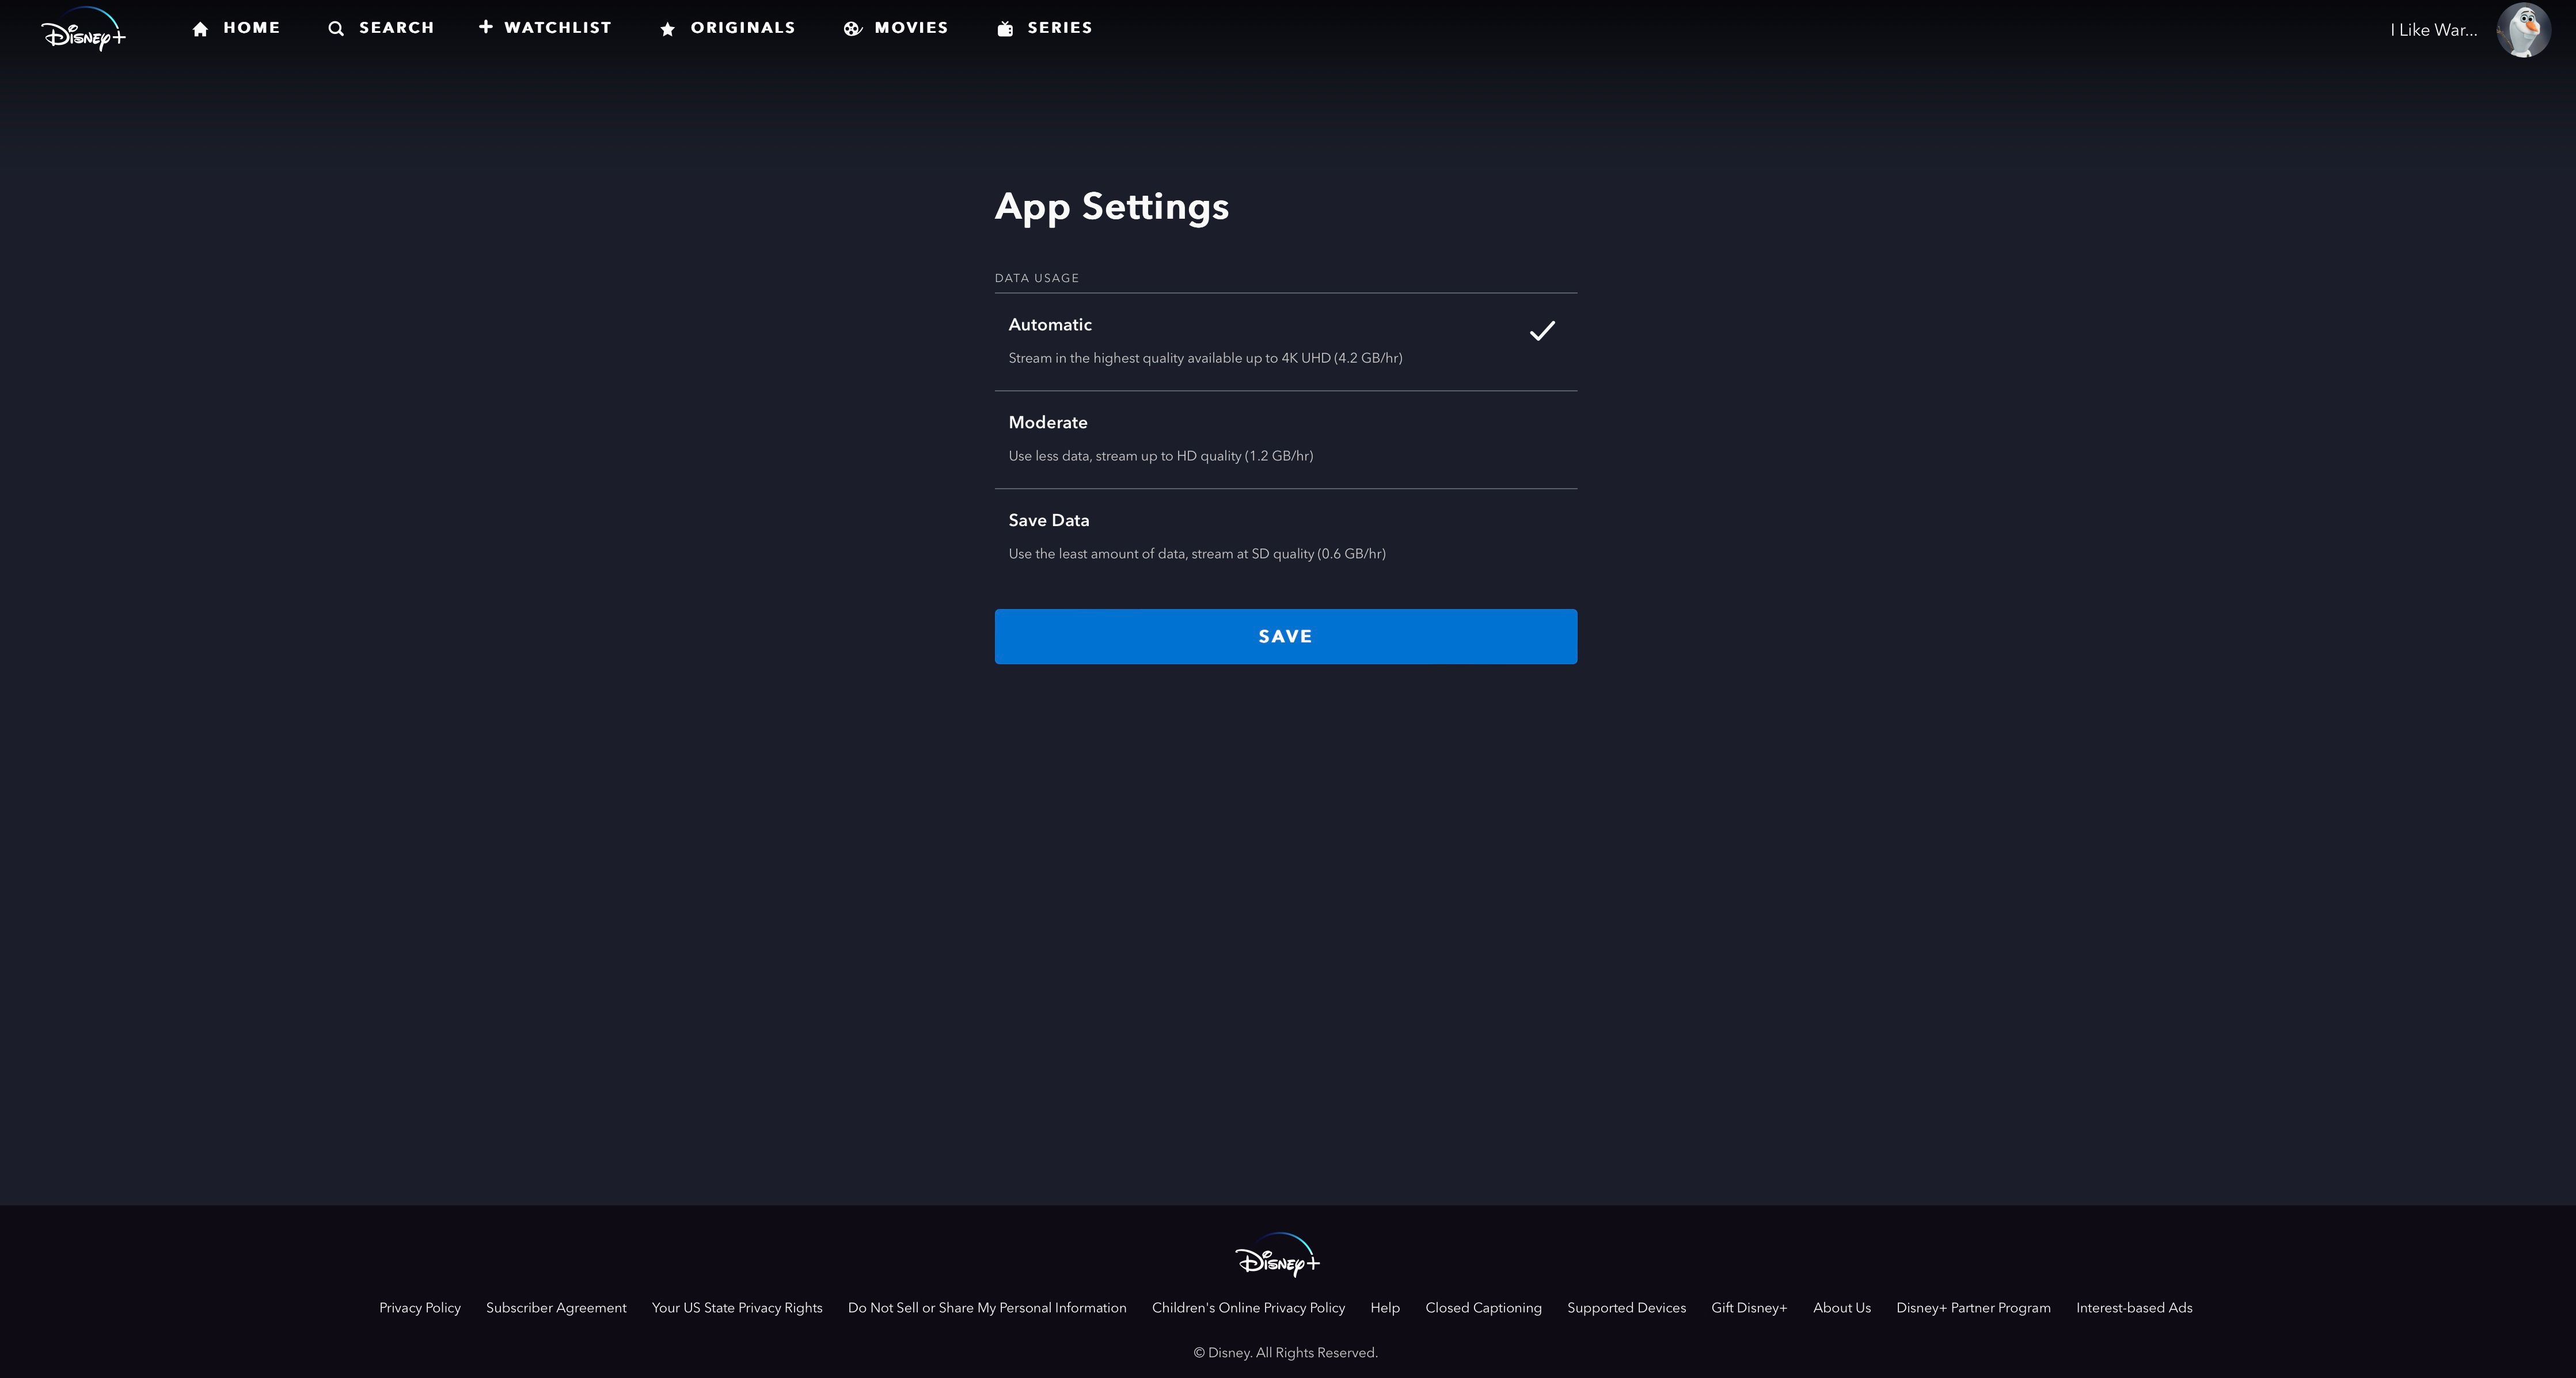This screenshot has height=1378, width=2576.
Task: Visit the Interest-based Ads link
Action: coord(2134,1307)
